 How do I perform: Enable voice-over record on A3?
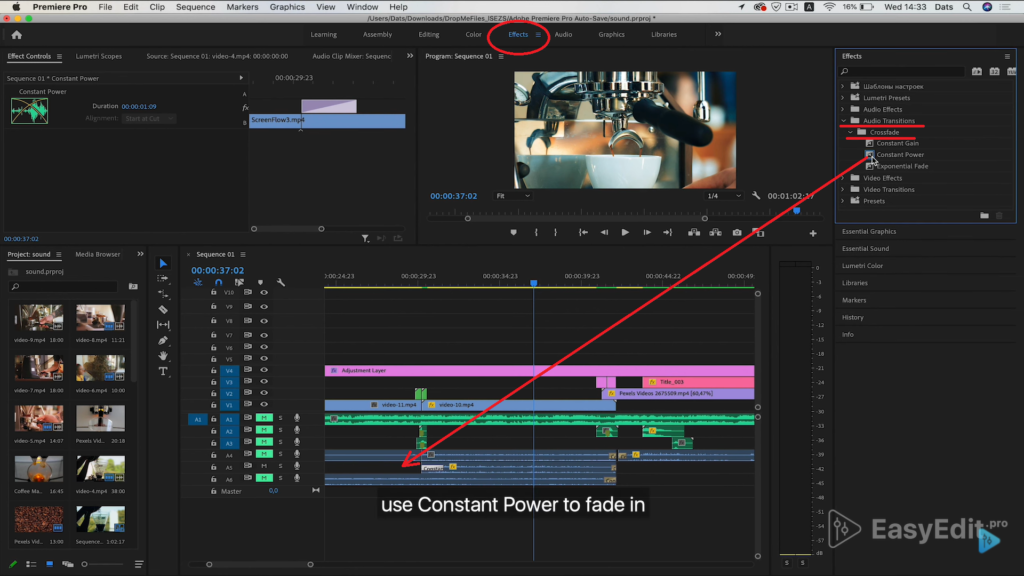(297, 442)
